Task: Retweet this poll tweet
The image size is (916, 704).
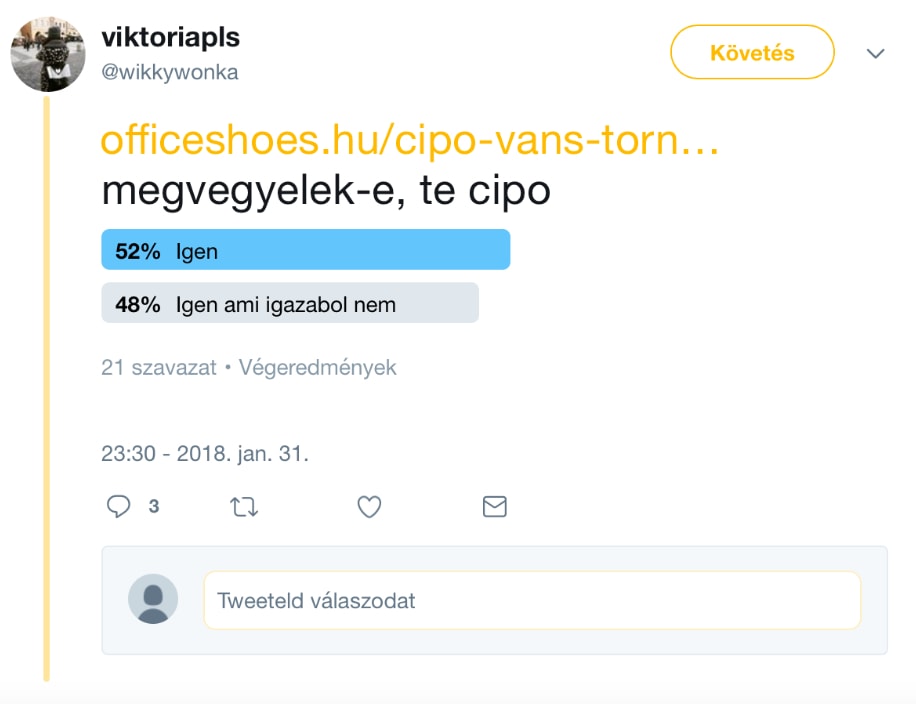Action: click(244, 507)
